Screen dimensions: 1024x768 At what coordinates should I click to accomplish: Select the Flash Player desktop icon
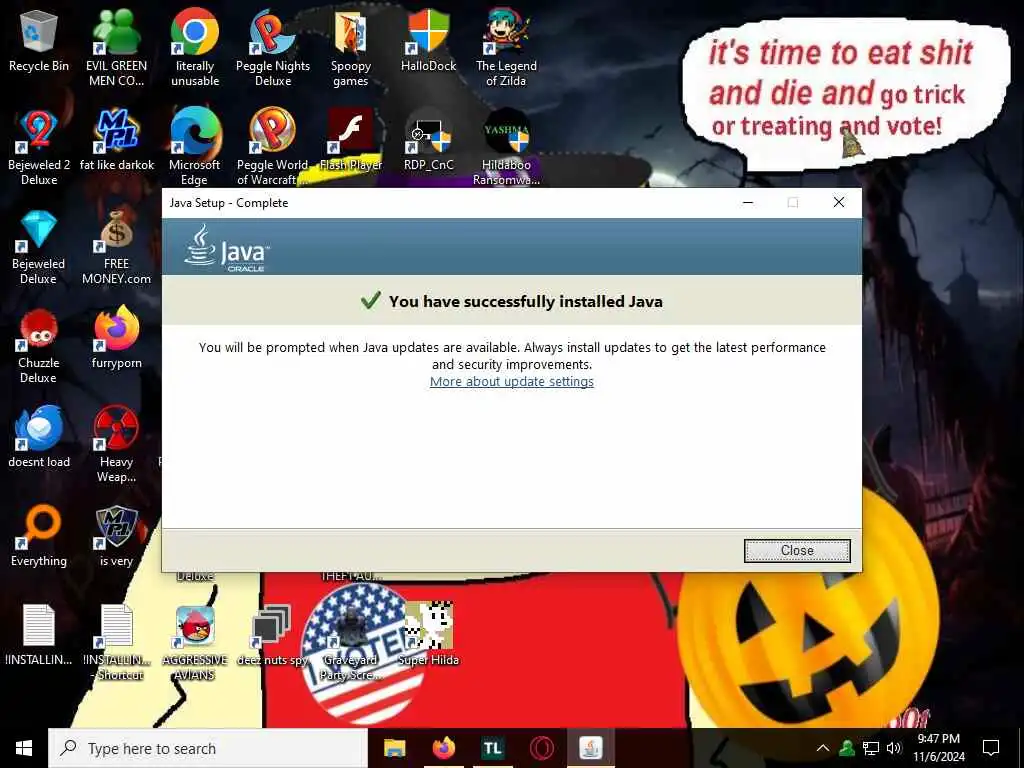click(x=351, y=140)
